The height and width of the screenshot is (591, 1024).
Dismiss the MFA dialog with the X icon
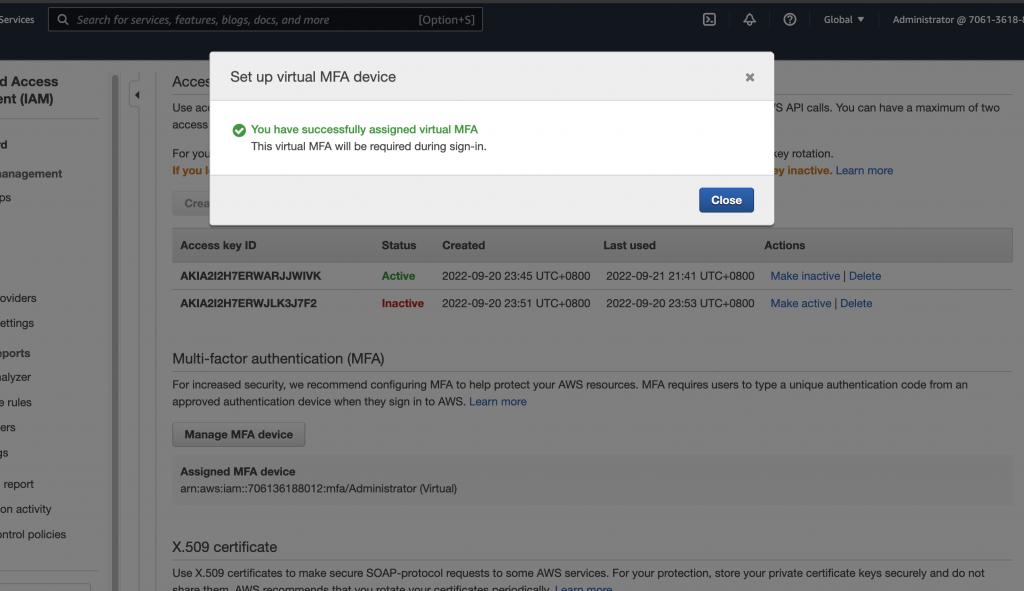pos(750,77)
